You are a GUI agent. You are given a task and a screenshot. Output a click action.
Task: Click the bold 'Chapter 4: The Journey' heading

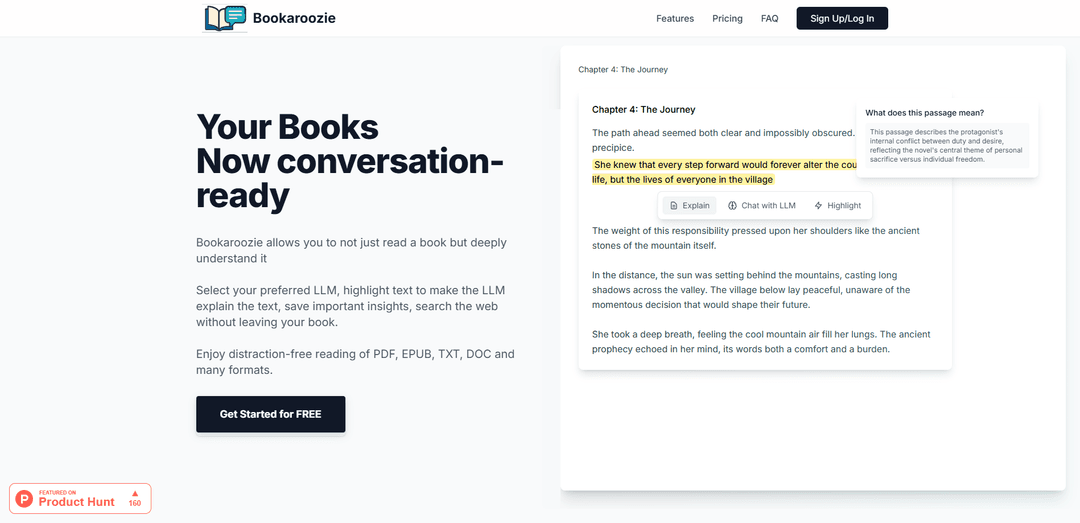pos(643,110)
